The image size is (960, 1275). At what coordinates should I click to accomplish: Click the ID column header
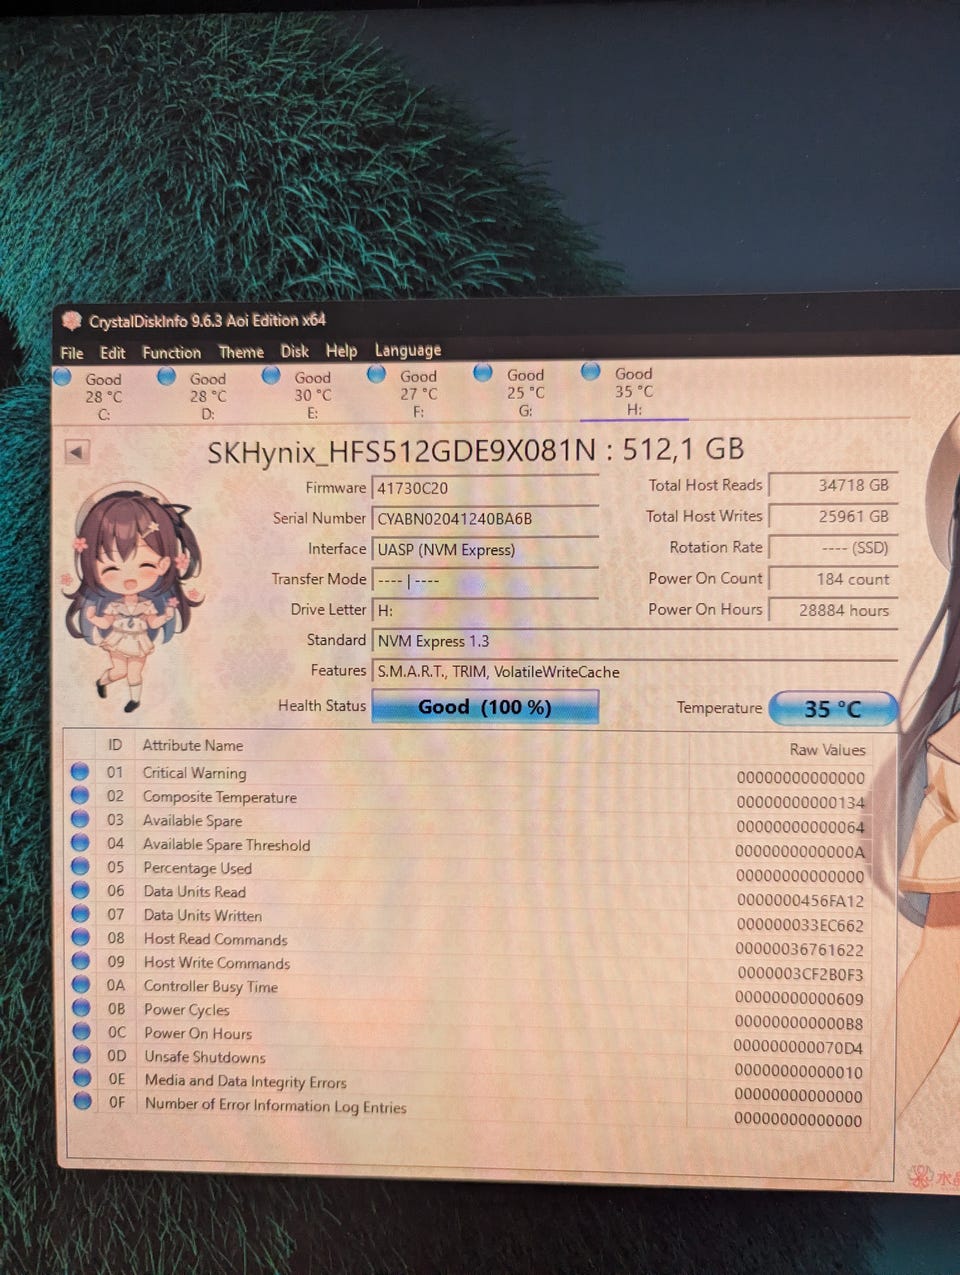115,745
